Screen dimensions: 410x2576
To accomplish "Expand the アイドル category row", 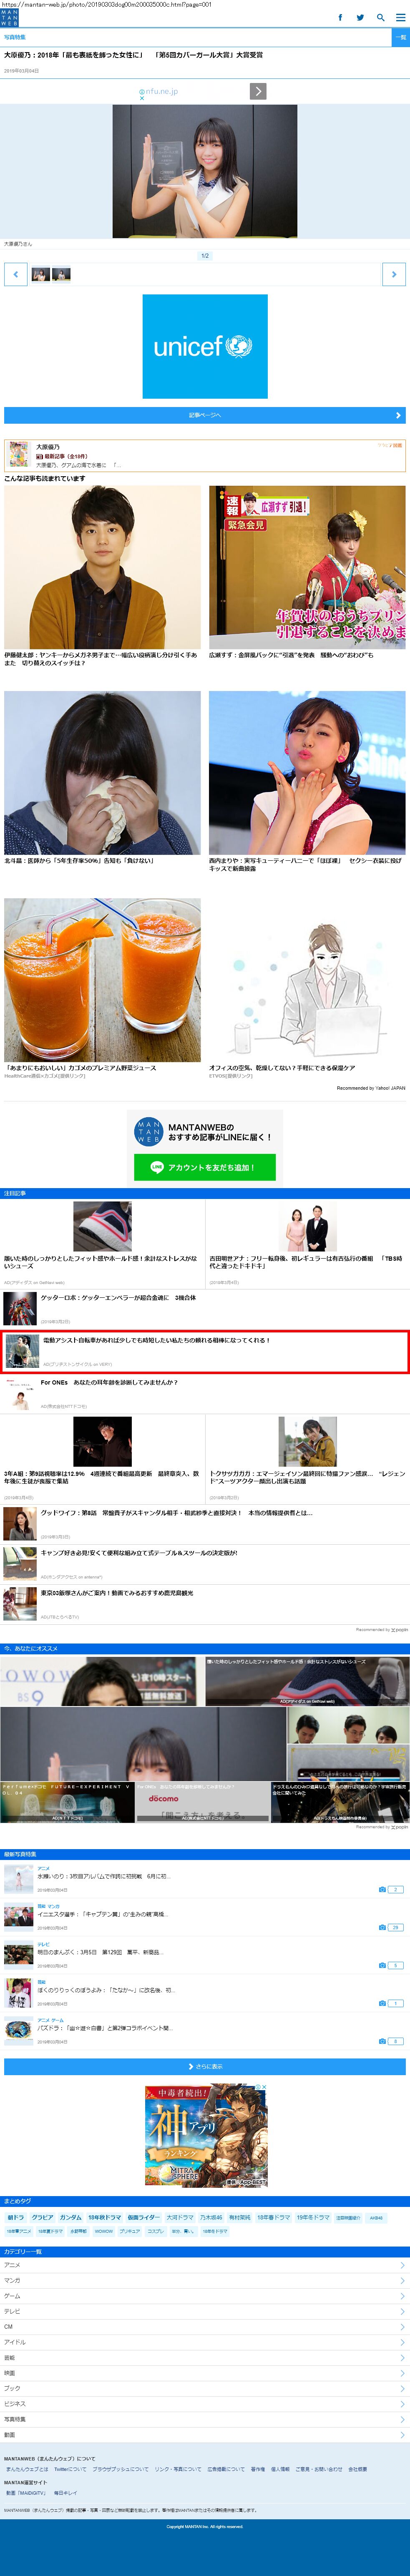I will point(205,2341).
